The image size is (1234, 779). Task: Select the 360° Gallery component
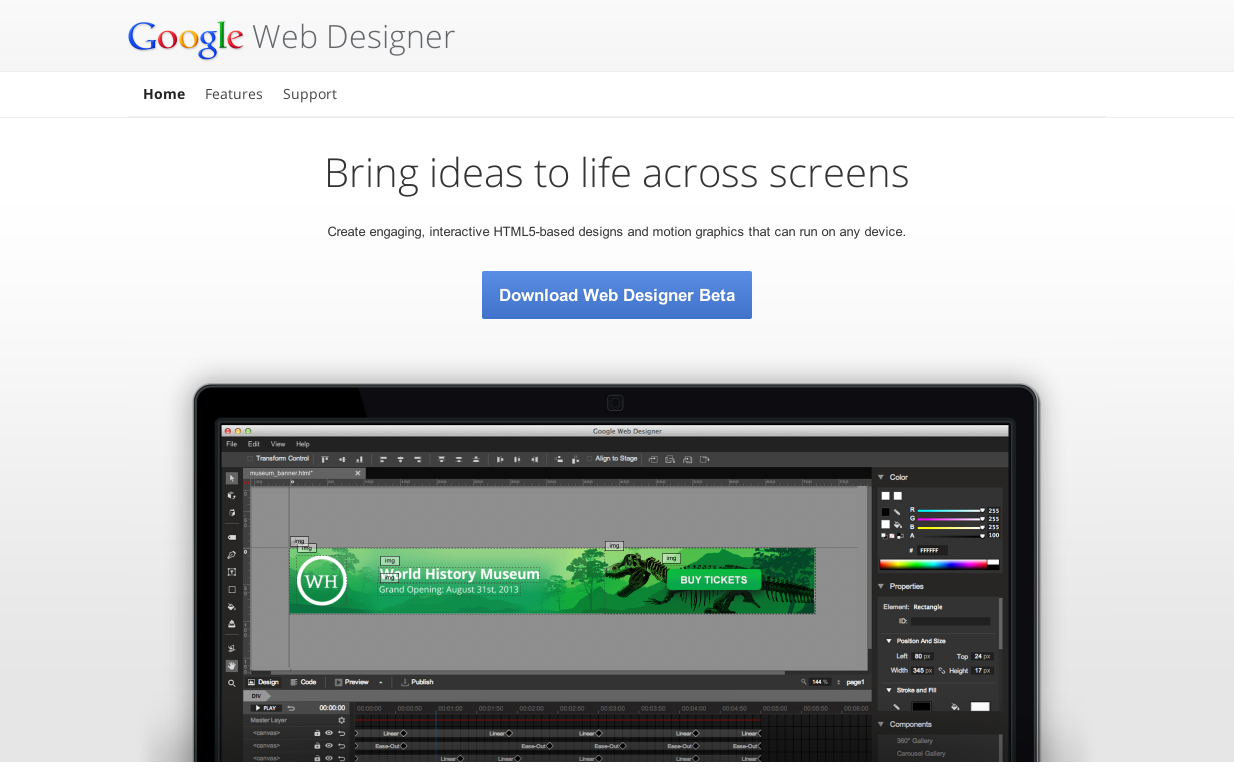915,741
